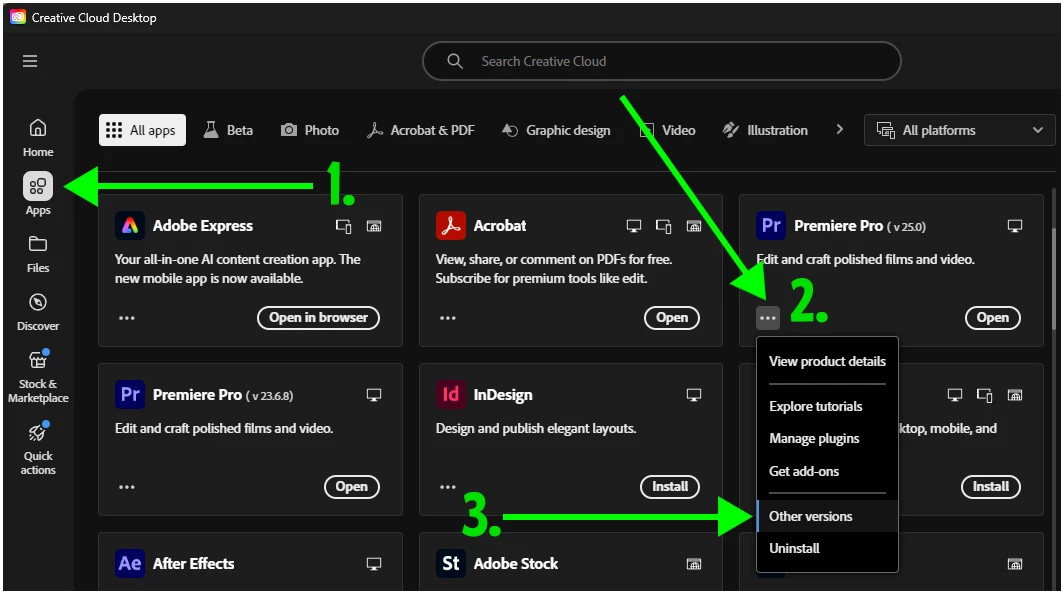The image size is (1064, 594).
Task: Click Open on Premiere Pro v23.6.8 card
Action: pyautogui.click(x=351, y=487)
